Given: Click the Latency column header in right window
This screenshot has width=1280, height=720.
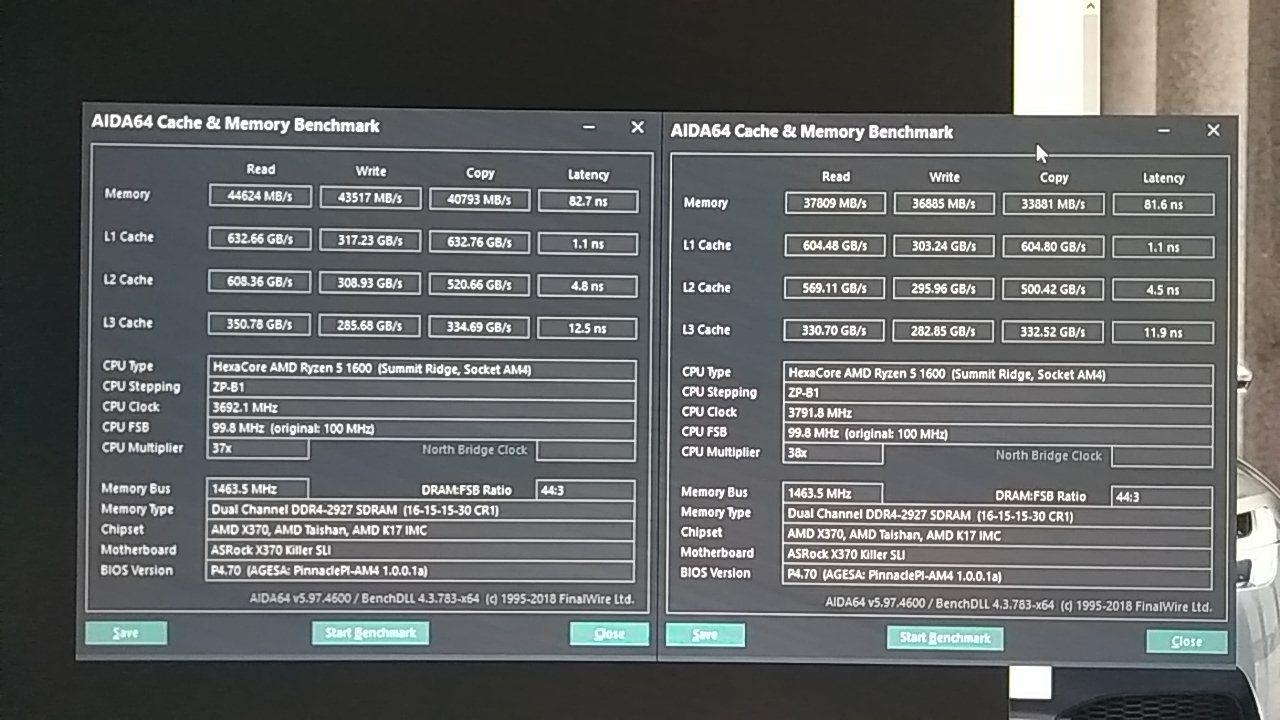Looking at the screenshot, I should click(x=1163, y=178).
